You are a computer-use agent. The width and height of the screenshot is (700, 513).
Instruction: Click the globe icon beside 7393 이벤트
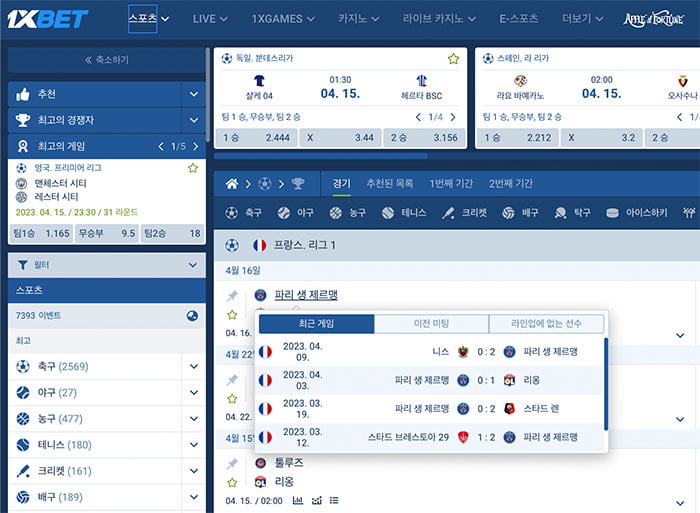(x=192, y=316)
